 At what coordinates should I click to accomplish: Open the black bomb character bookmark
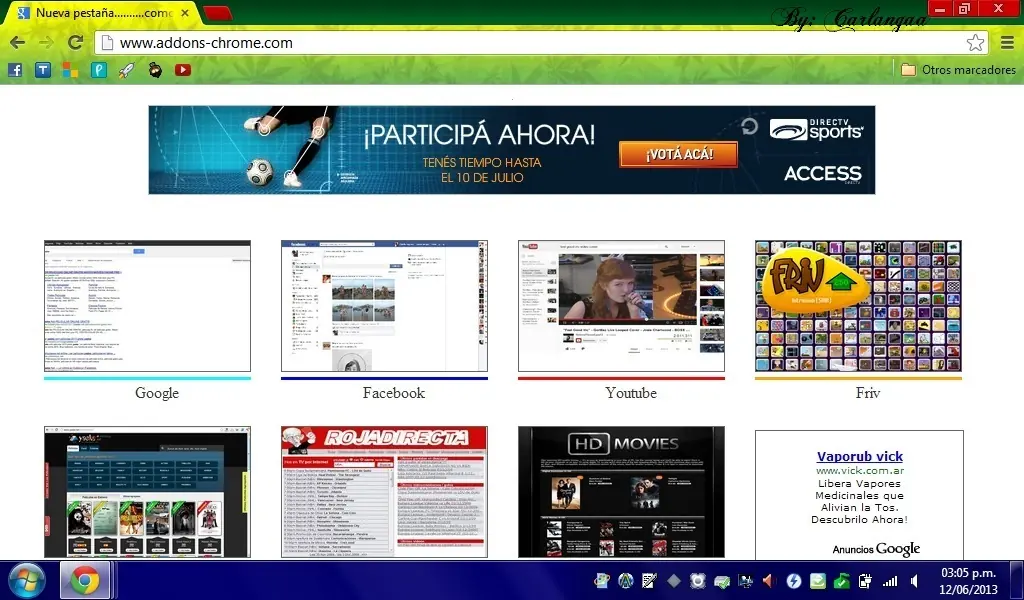click(155, 70)
